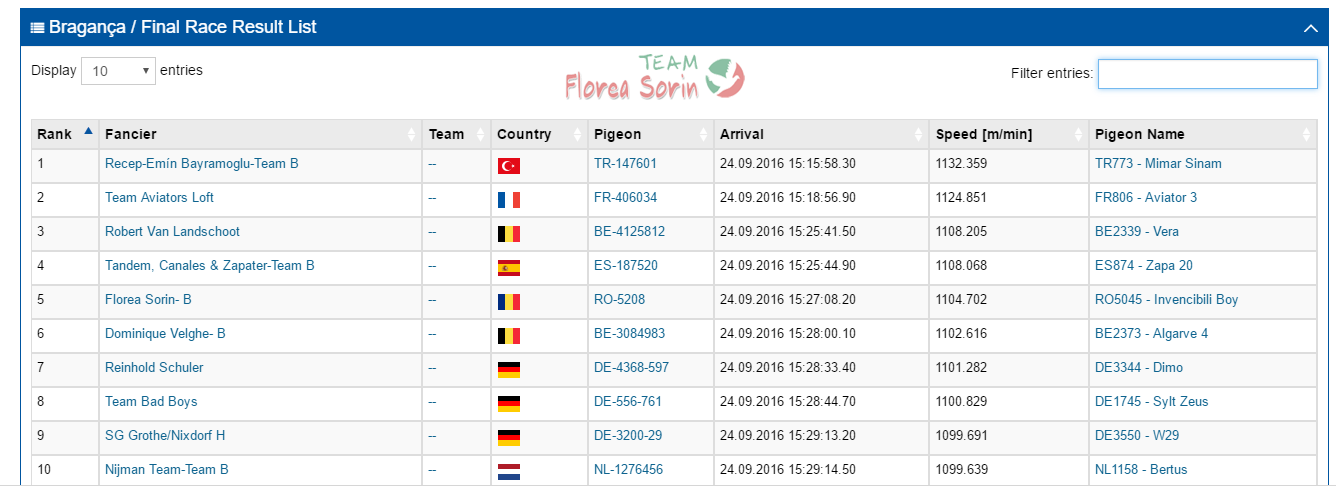The height and width of the screenshot is (486, 1336).
Task: Open pigeon name RO5045 - Invencibili Boy
Action: point(1166,299)
